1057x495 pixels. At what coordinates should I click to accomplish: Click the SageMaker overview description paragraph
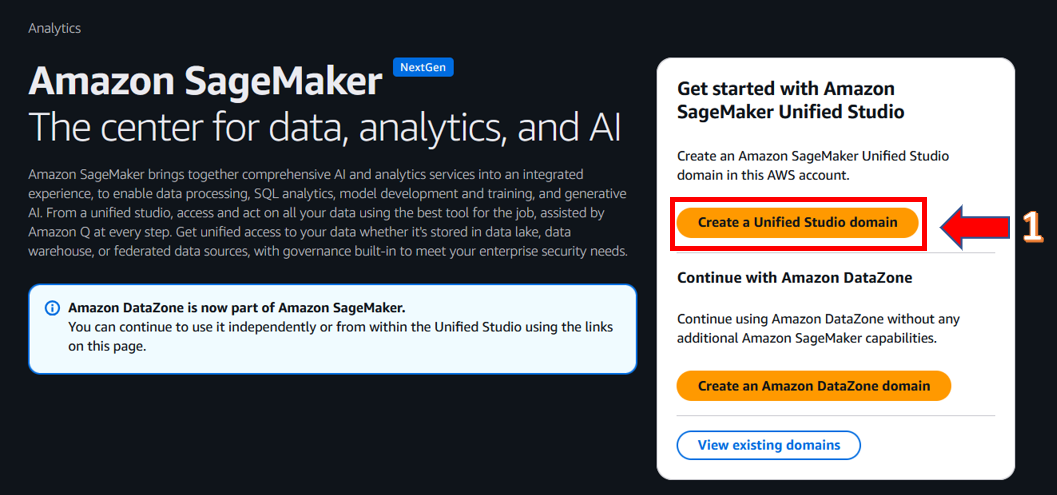coord(328,213)
